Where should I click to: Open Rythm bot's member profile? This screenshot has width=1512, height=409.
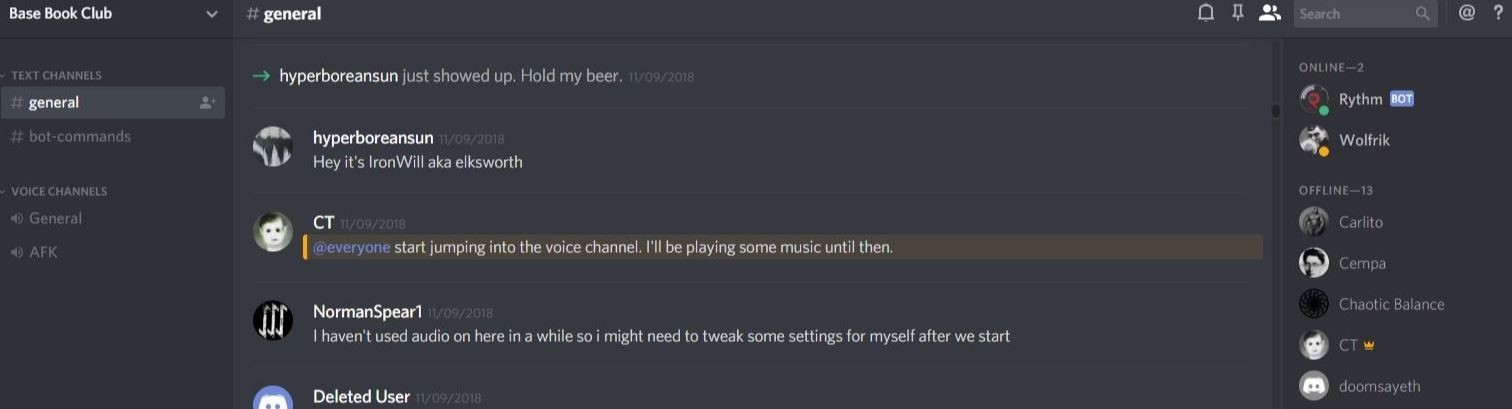[x=1360, y=99]
